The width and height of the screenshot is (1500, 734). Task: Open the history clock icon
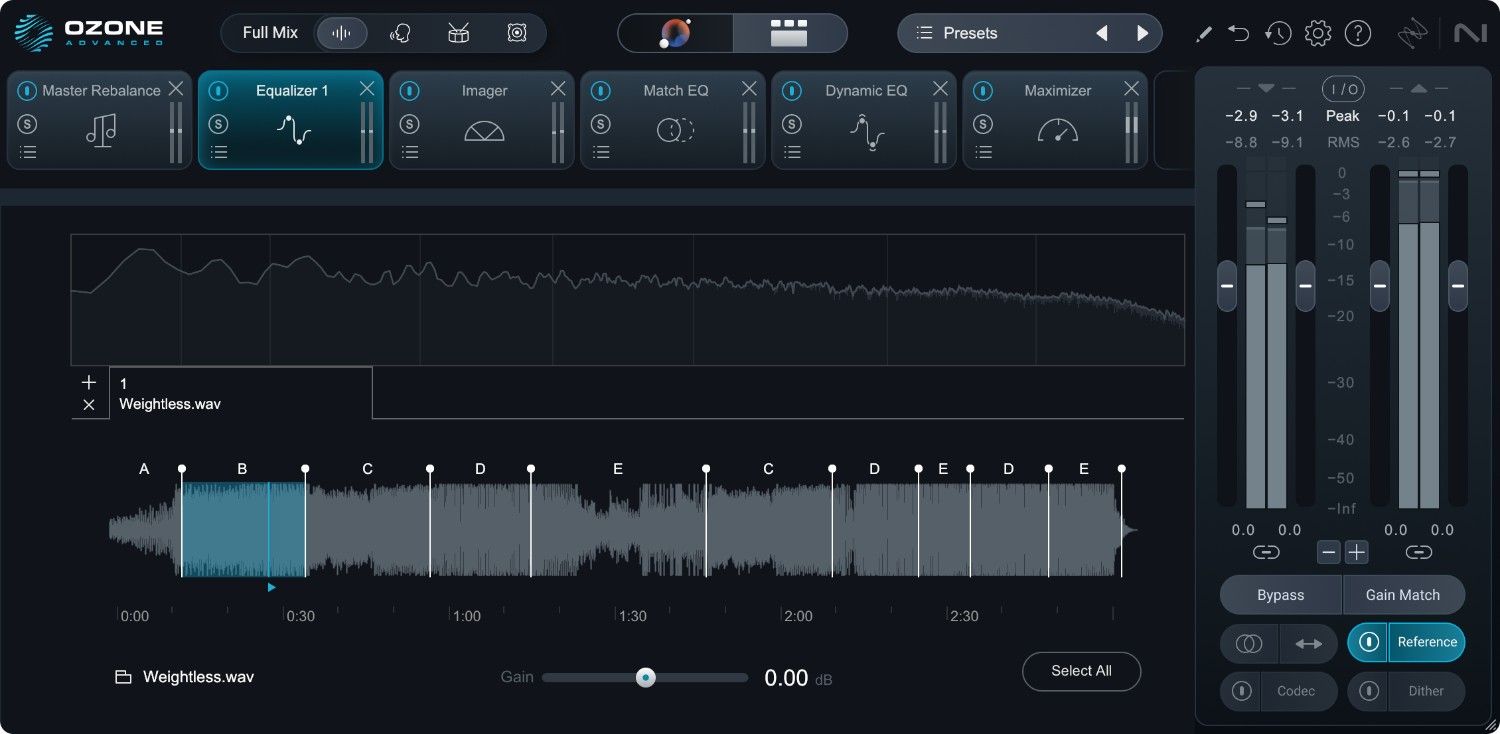tap(1277, 33)
